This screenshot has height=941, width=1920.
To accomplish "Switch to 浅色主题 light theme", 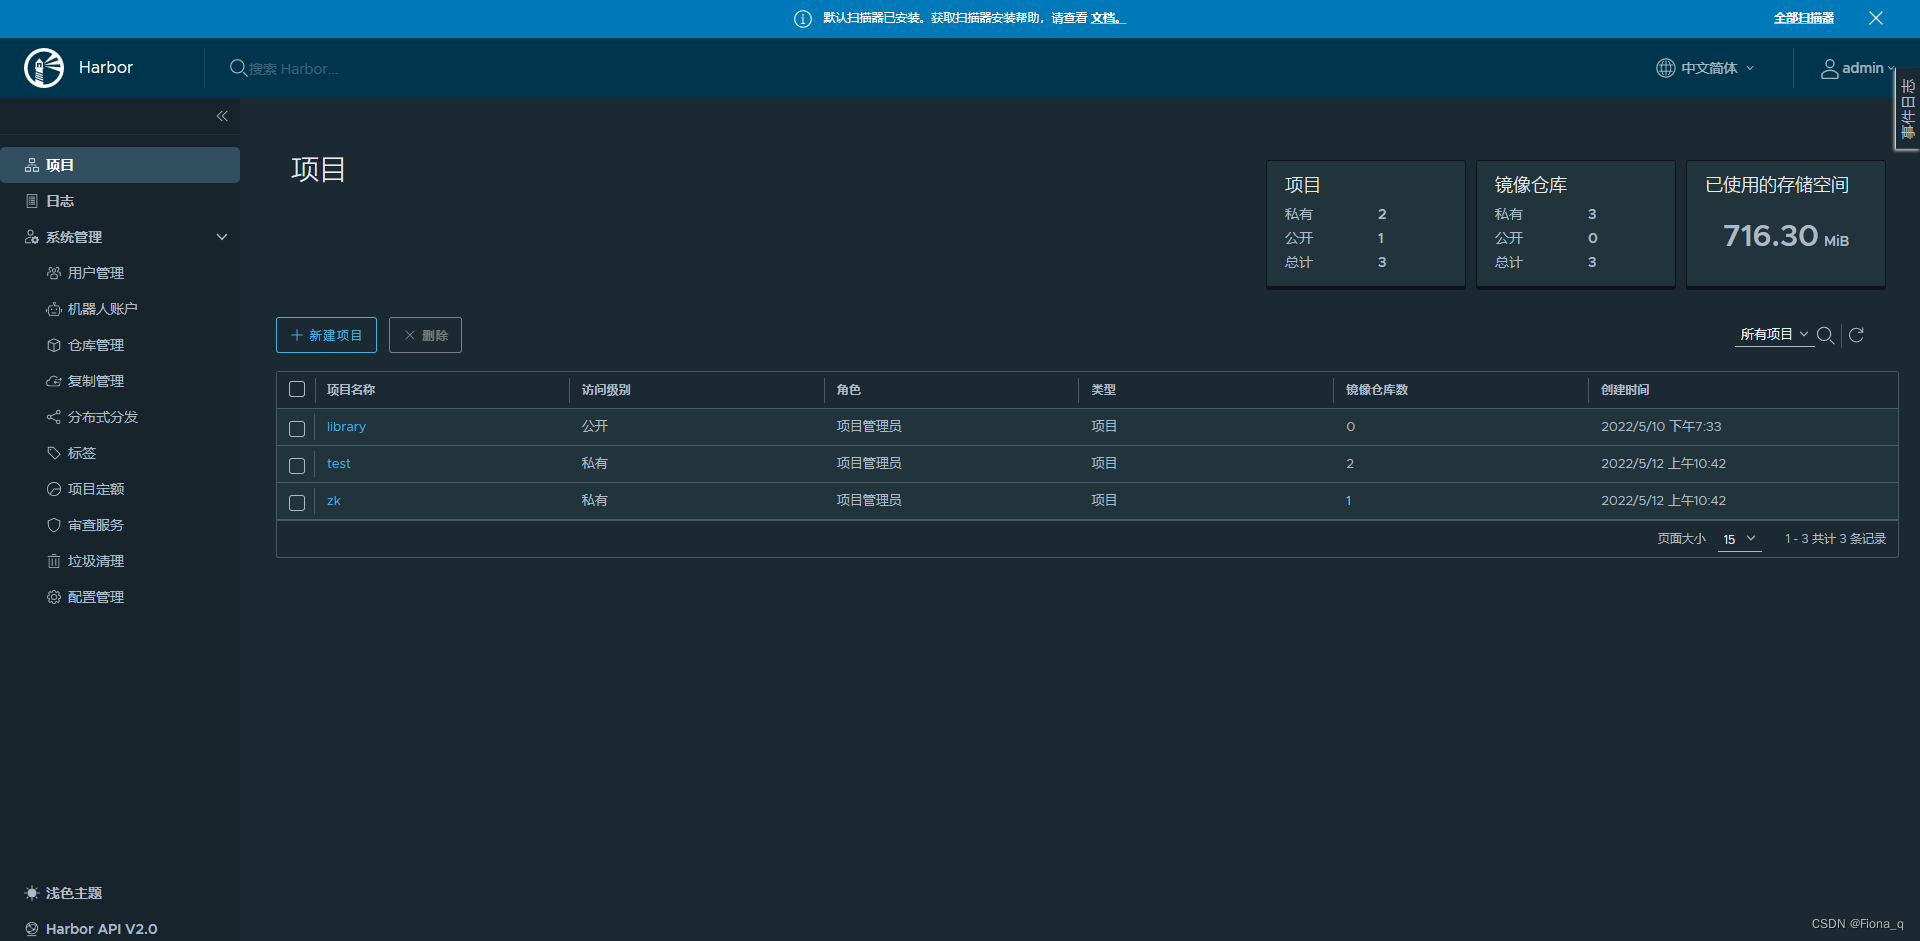I will tap(72, 893).
